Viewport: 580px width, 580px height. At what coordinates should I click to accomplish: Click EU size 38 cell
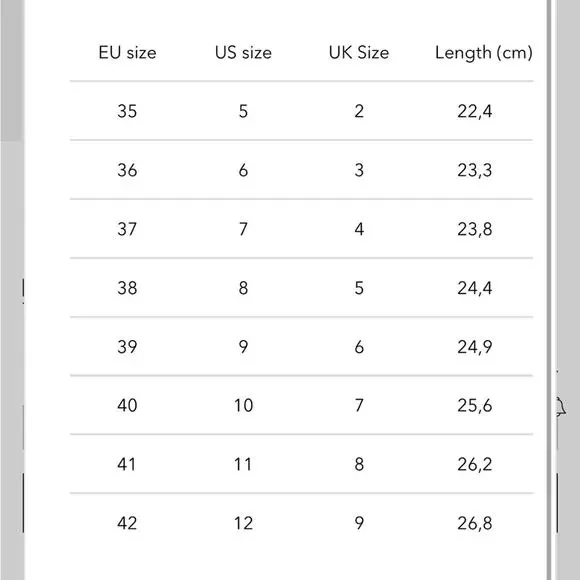[x=127, y=288]
